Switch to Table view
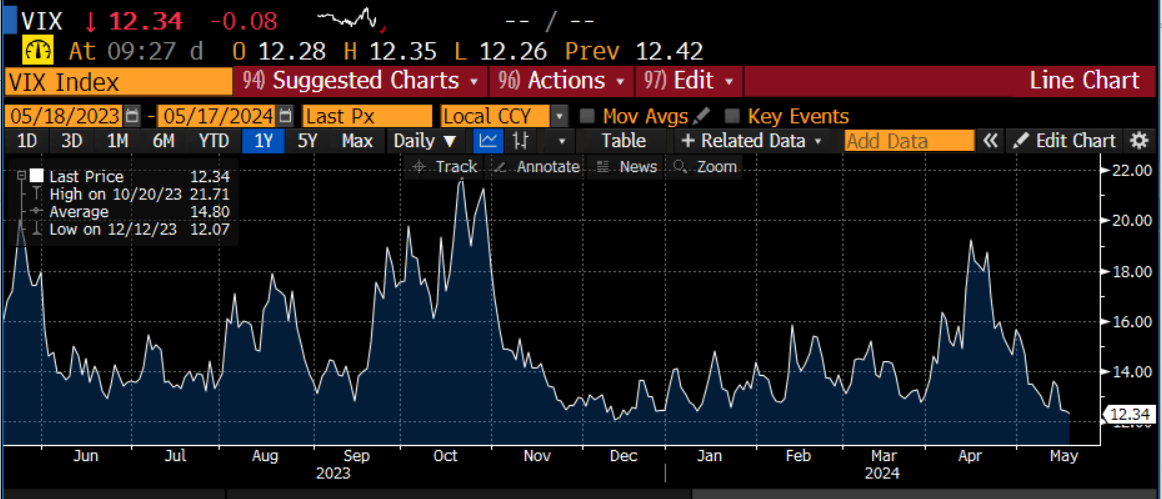The height and width of the screenshot is (499, 1162). (623, 141)
